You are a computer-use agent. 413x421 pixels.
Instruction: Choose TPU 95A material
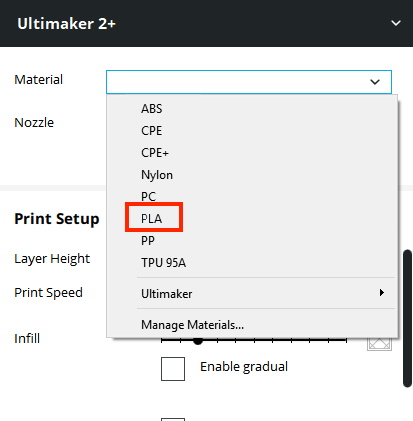pyautogui.click(x=163, y=263)
